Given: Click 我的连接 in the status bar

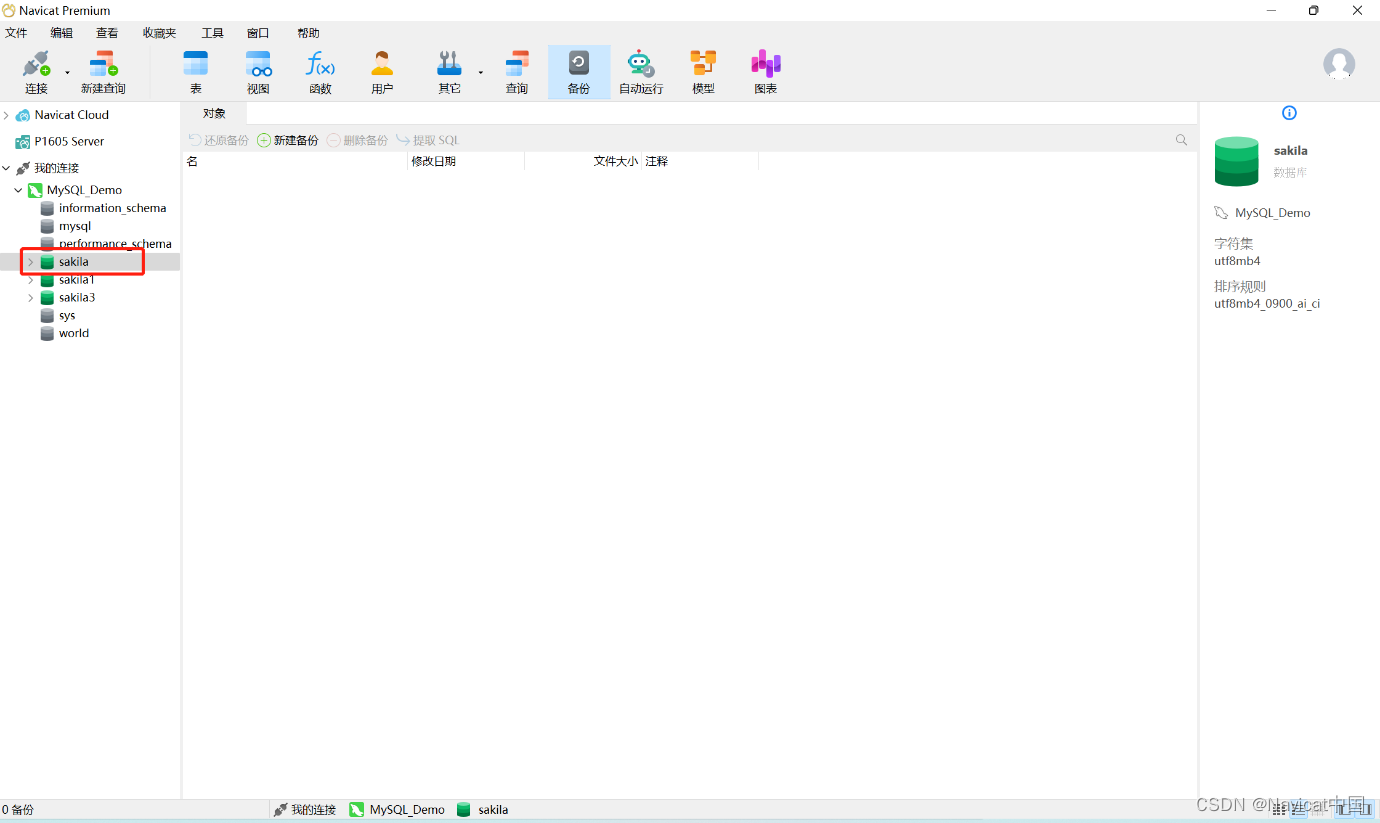Looking at the screenshot, I should pos(305,810).
